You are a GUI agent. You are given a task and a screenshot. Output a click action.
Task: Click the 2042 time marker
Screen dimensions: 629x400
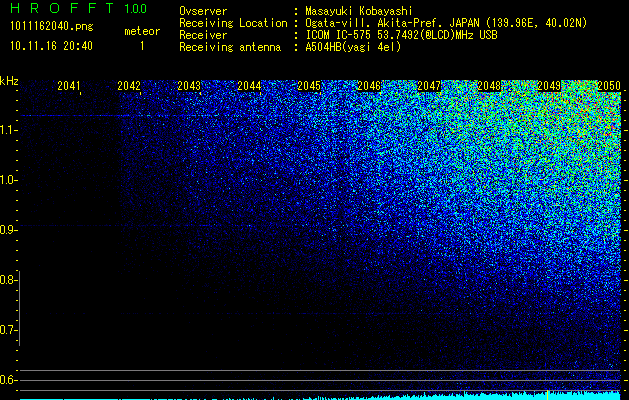[129, 86]
